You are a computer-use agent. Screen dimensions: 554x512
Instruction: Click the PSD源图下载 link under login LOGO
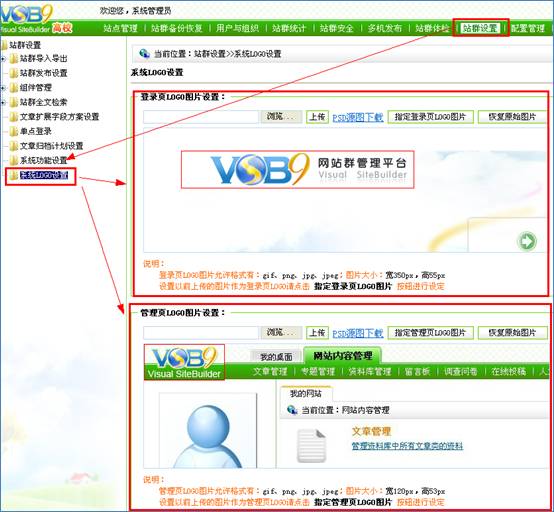(x=358, y=117)
